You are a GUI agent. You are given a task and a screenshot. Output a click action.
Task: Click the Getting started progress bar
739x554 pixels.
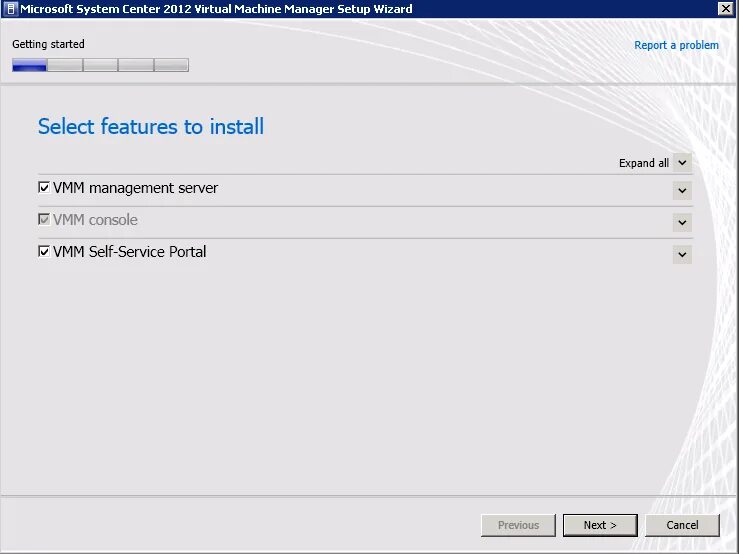pyautogui.click(x=100, y=65)
